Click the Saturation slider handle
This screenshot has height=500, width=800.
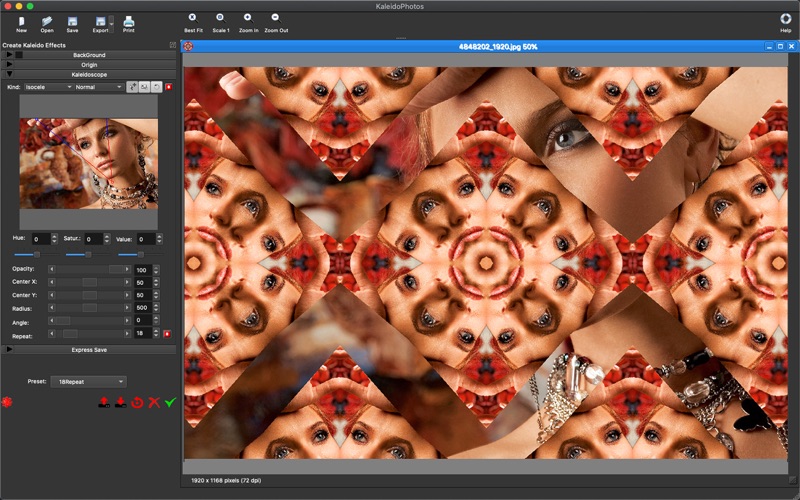[x=88, y=254]
